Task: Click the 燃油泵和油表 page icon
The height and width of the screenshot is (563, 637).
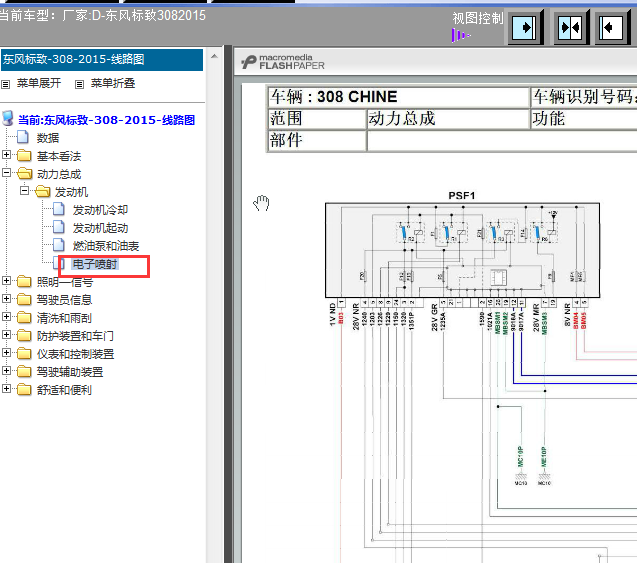Action: [x=59, y=245]
